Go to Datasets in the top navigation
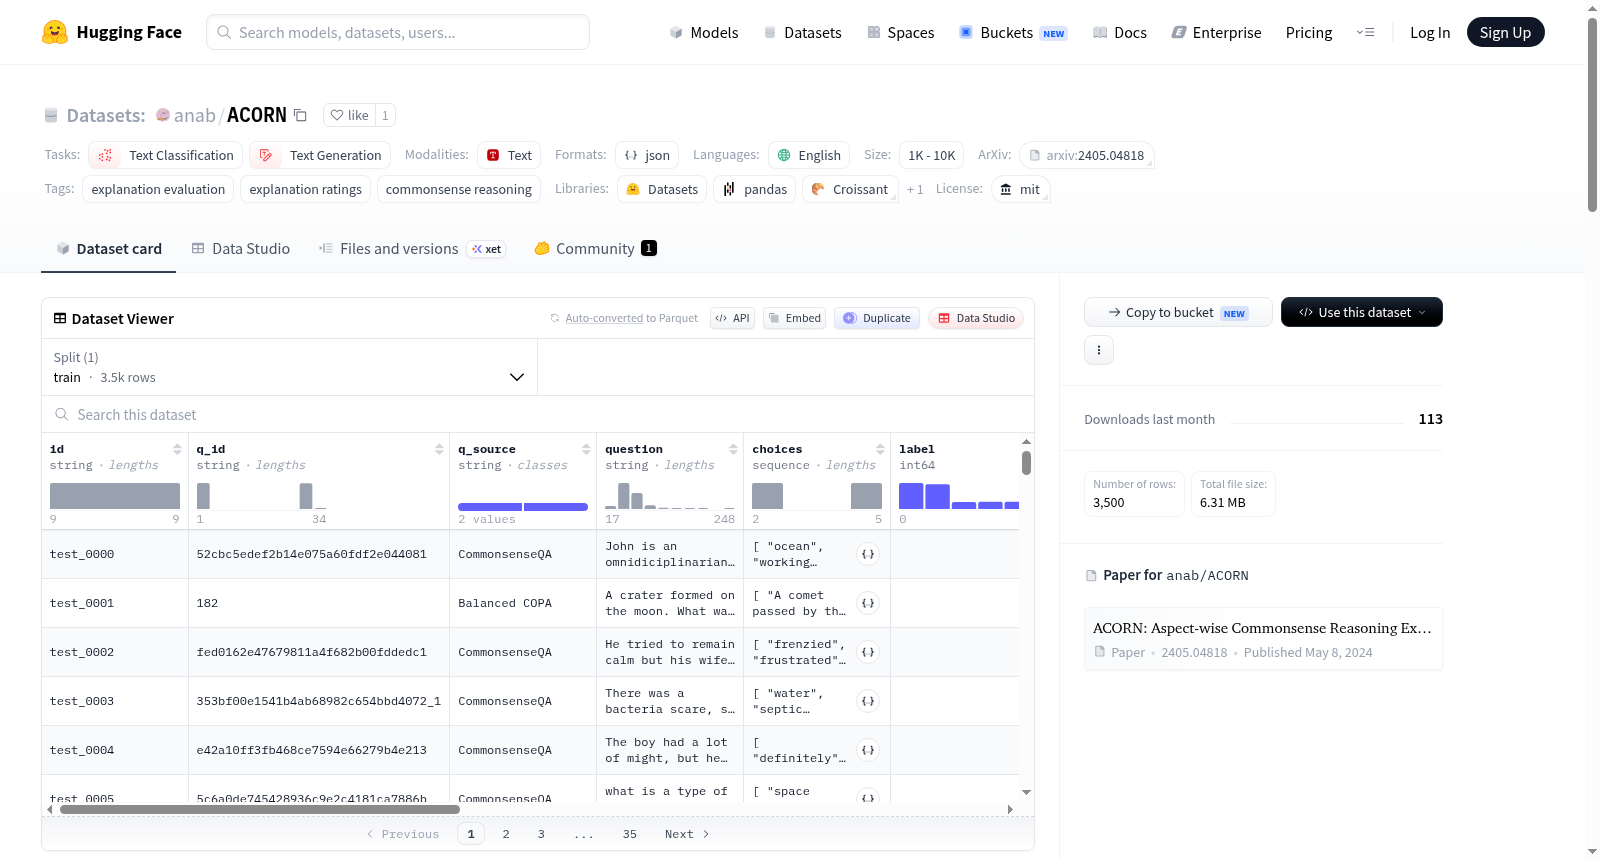 tap(803, 32)
